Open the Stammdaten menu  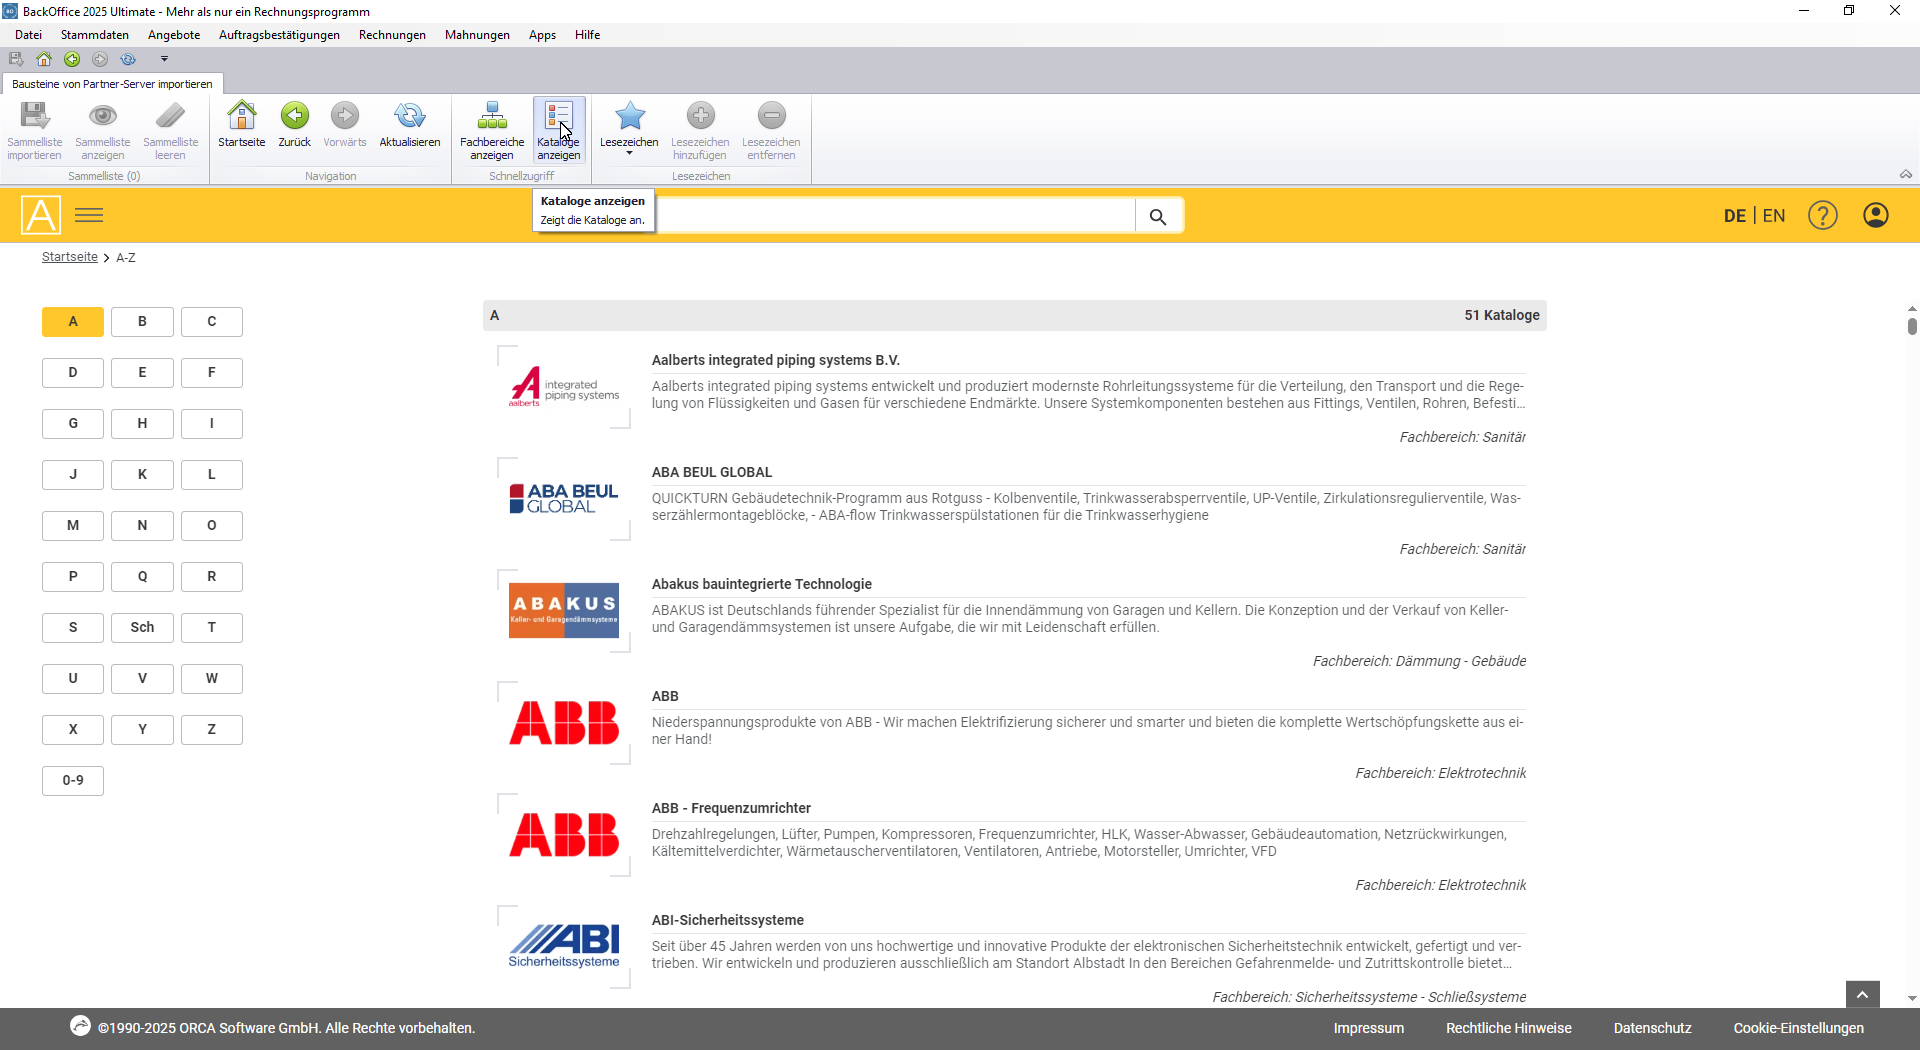click(95, 35)
